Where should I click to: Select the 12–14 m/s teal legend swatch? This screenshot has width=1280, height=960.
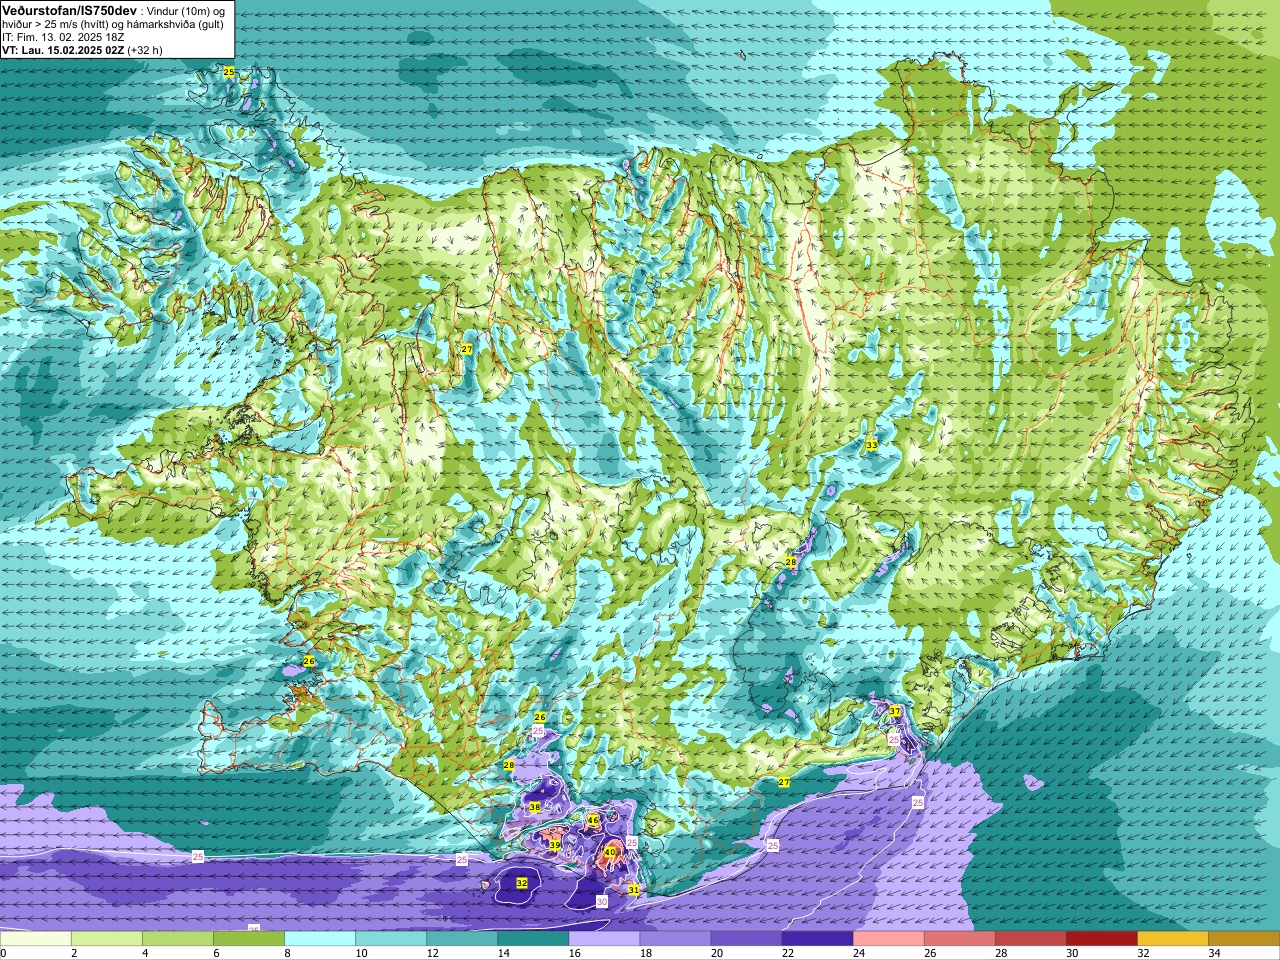462,939
